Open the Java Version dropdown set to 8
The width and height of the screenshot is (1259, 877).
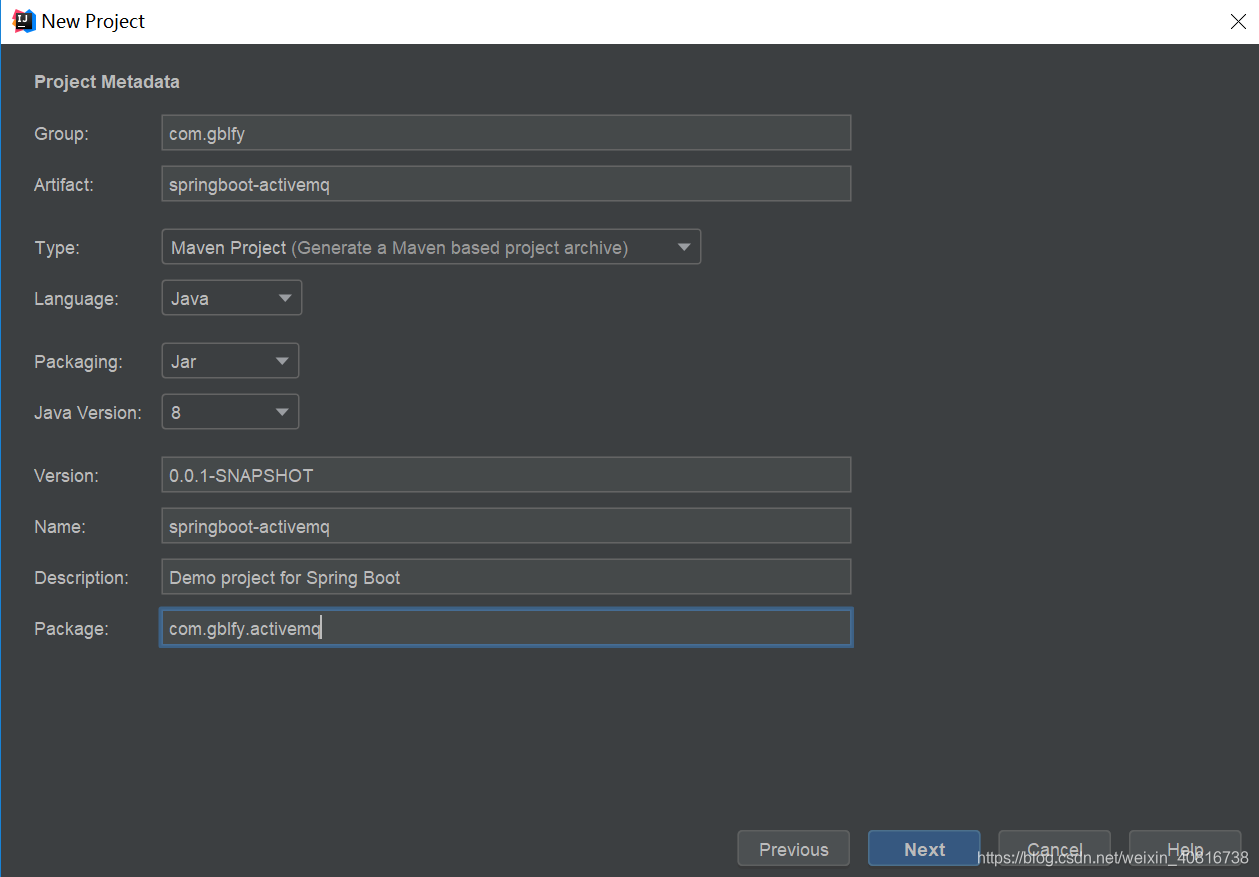pyautogui.click(x=230, y=411)
